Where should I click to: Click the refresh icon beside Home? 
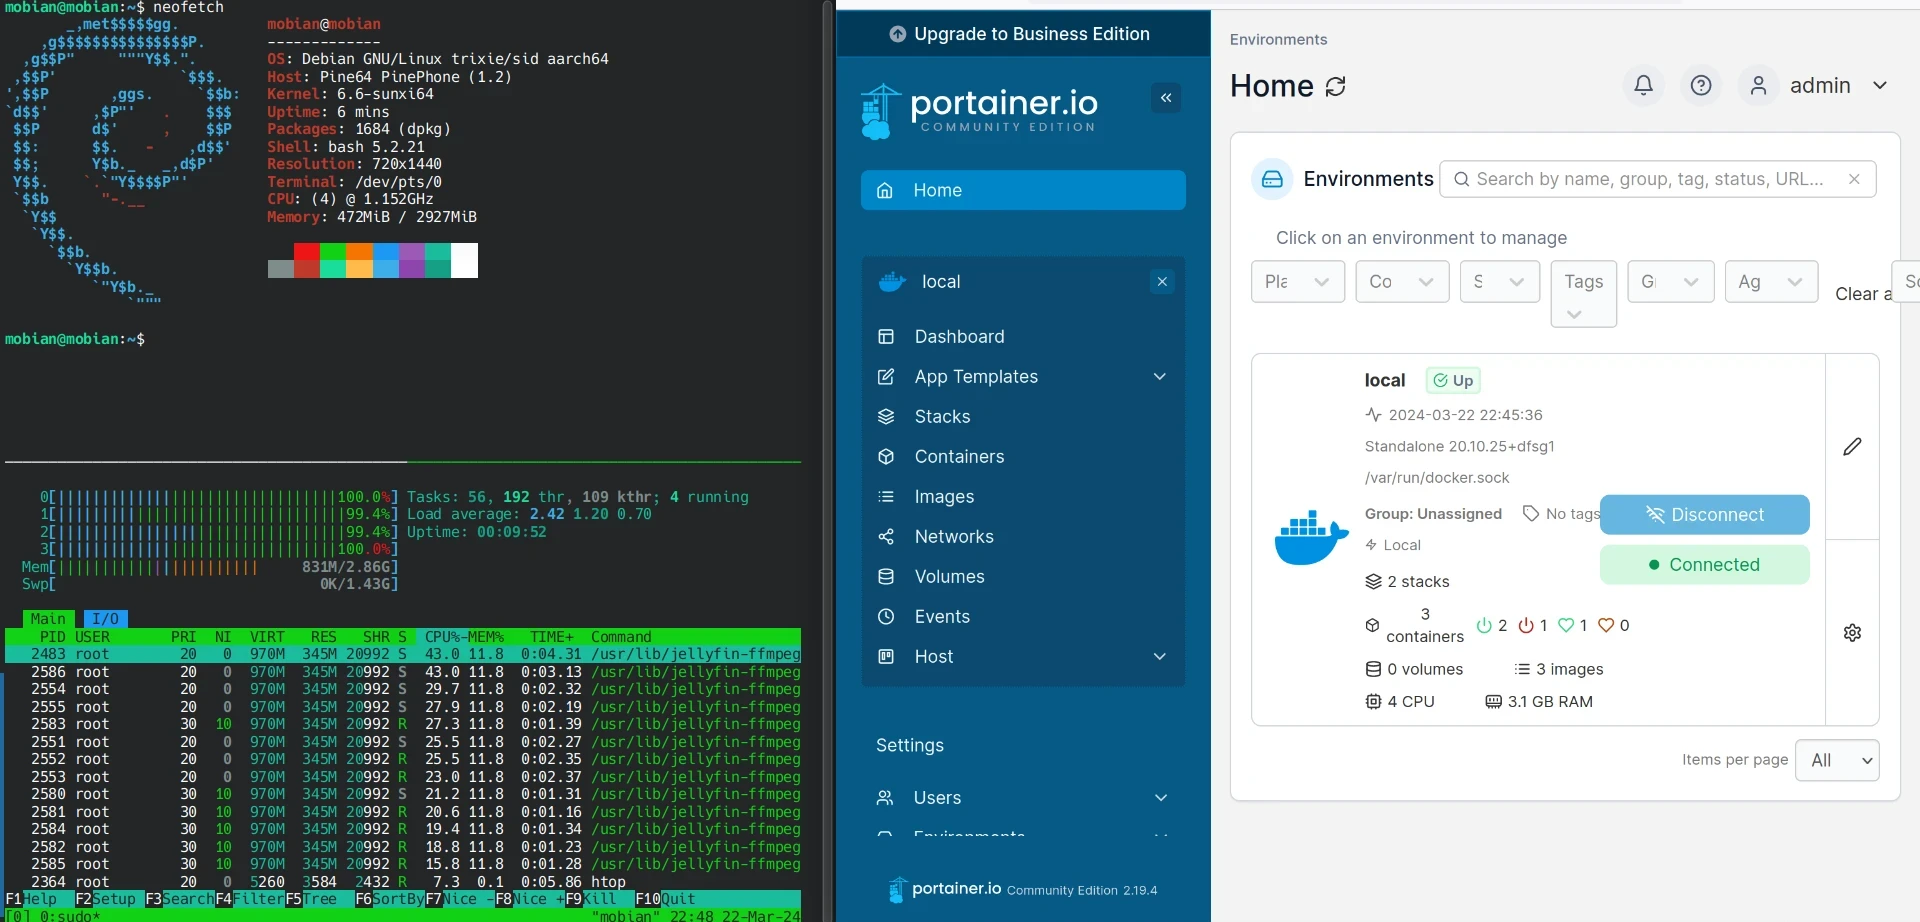pos(1336,87)
